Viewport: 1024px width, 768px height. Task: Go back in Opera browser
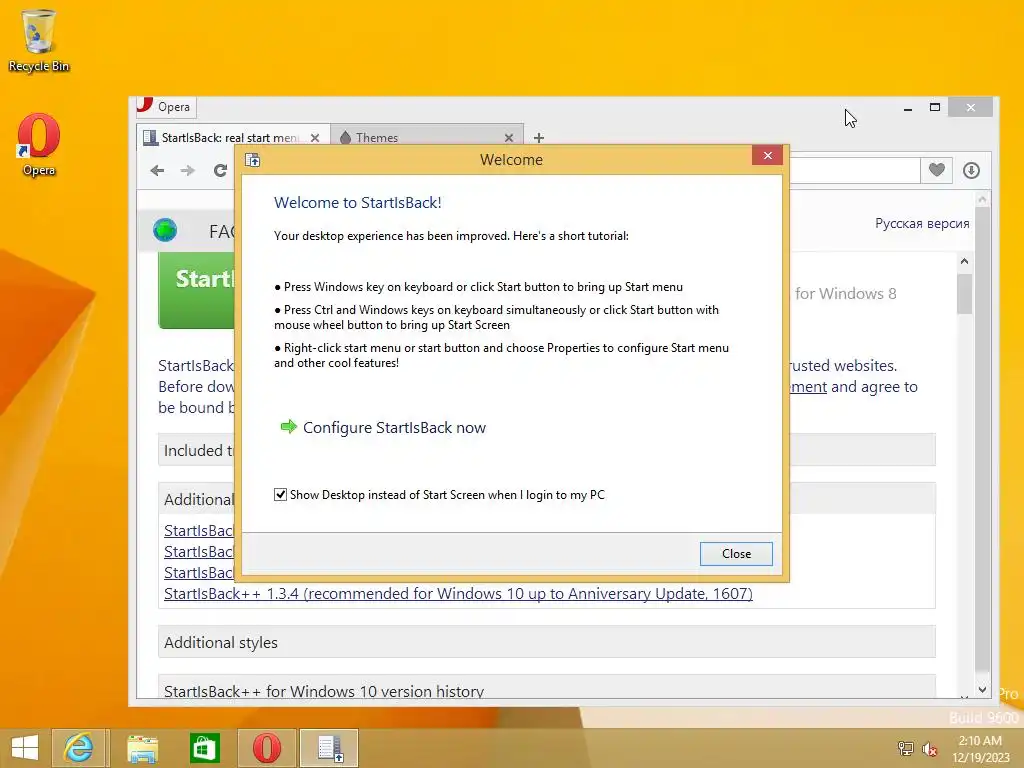[157, 170]
